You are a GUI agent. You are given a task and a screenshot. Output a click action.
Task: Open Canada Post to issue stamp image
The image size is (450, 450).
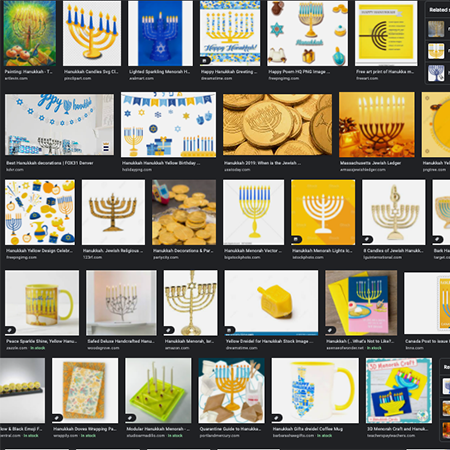(427, 303)
